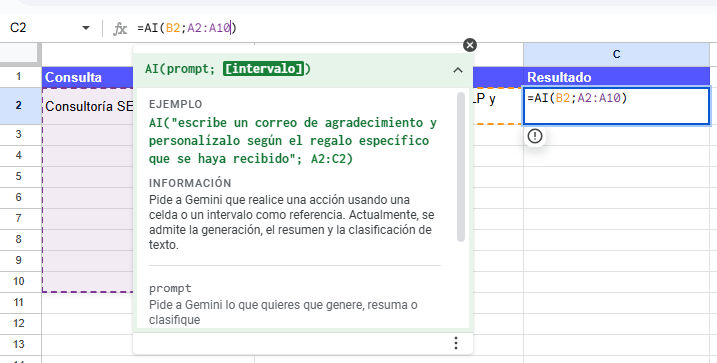Select row 10 header
The height and width of the screenshot is (363, 717).
point(19,282)
